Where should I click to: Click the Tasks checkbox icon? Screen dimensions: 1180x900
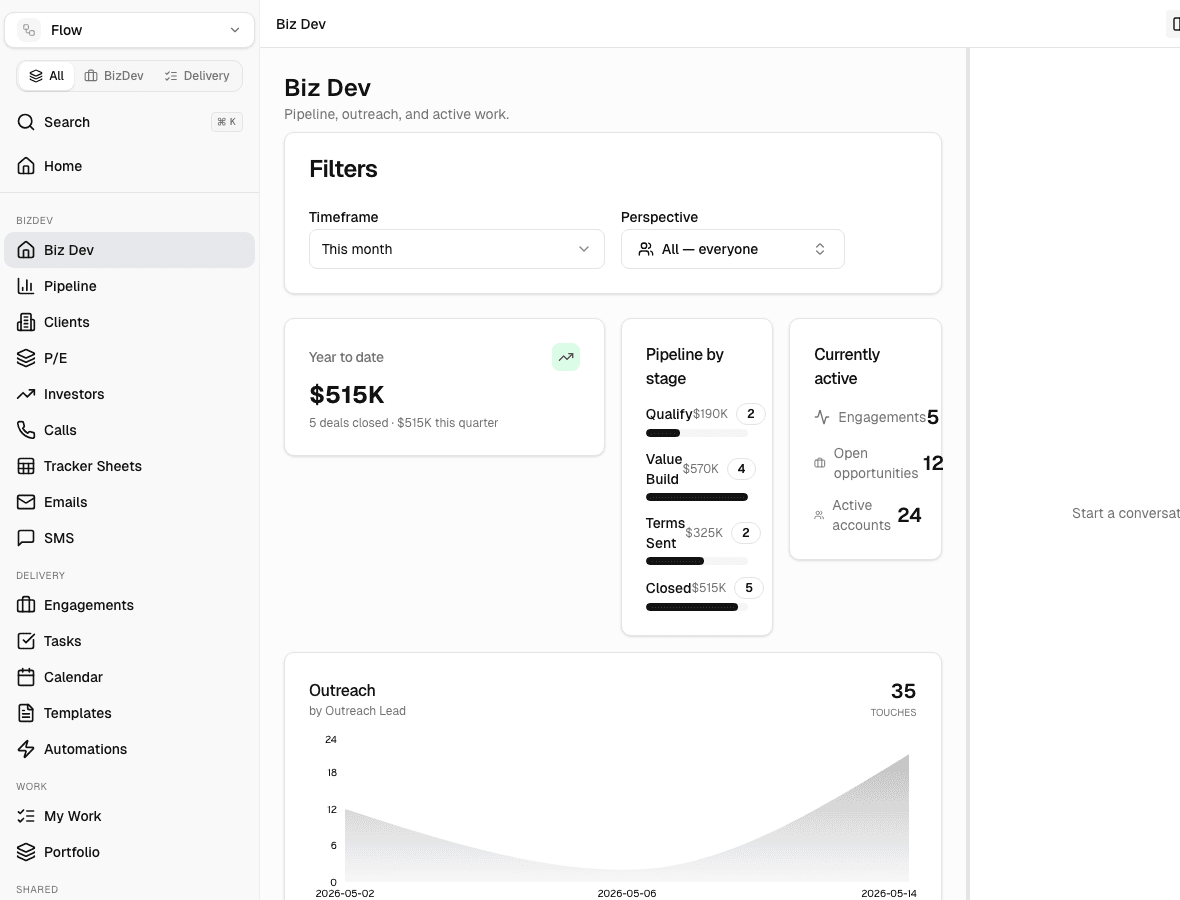click(x=26, y=641)
